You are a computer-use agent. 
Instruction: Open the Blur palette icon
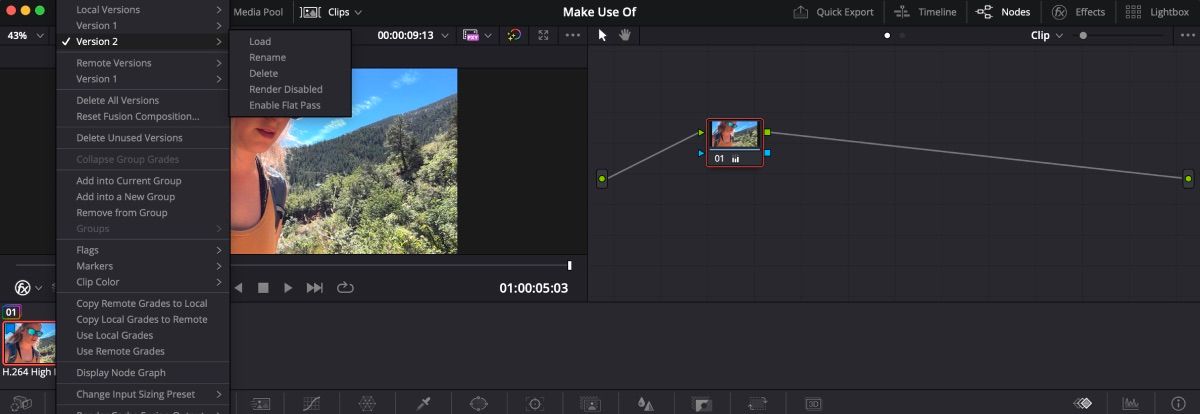click(x=646, y=403)
